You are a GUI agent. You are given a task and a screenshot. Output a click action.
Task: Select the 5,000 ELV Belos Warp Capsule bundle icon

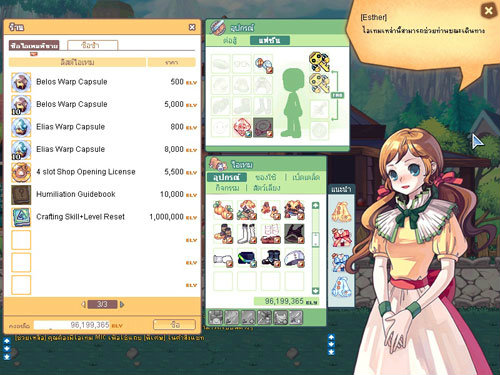pos(21,105)
